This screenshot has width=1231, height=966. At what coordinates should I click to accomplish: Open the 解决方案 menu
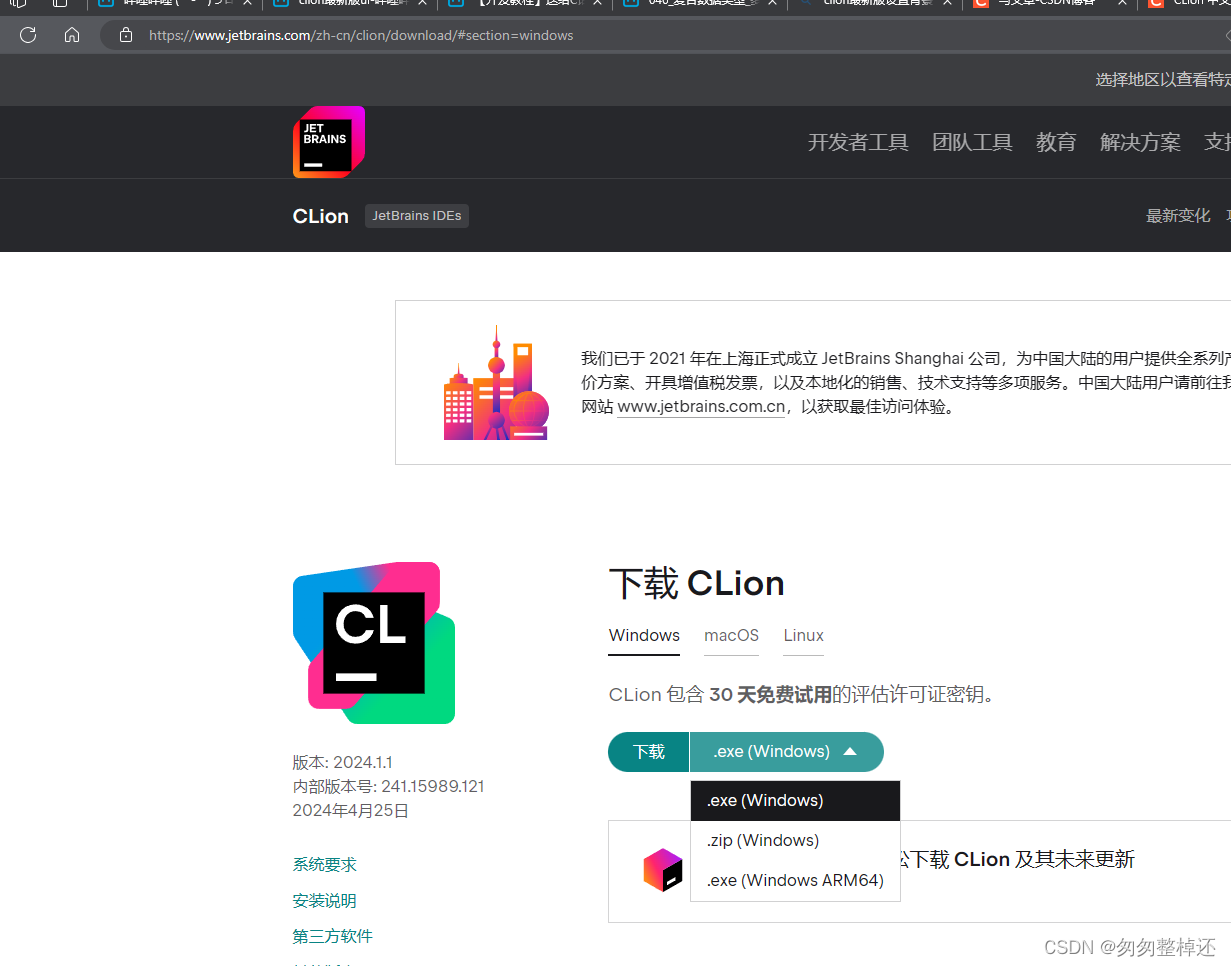coord(1140,142)
